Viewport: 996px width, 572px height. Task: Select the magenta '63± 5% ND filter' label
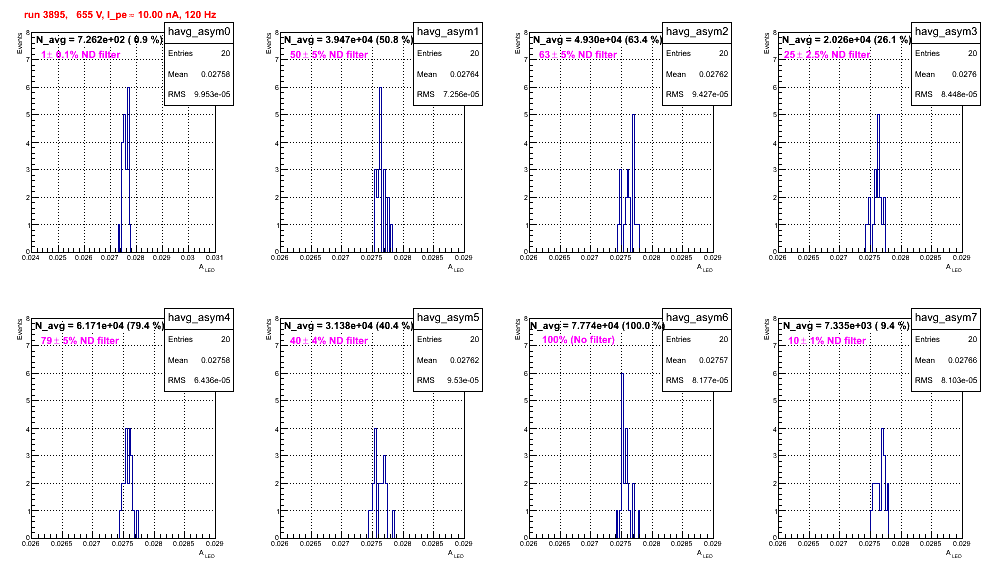pos(578,55)
